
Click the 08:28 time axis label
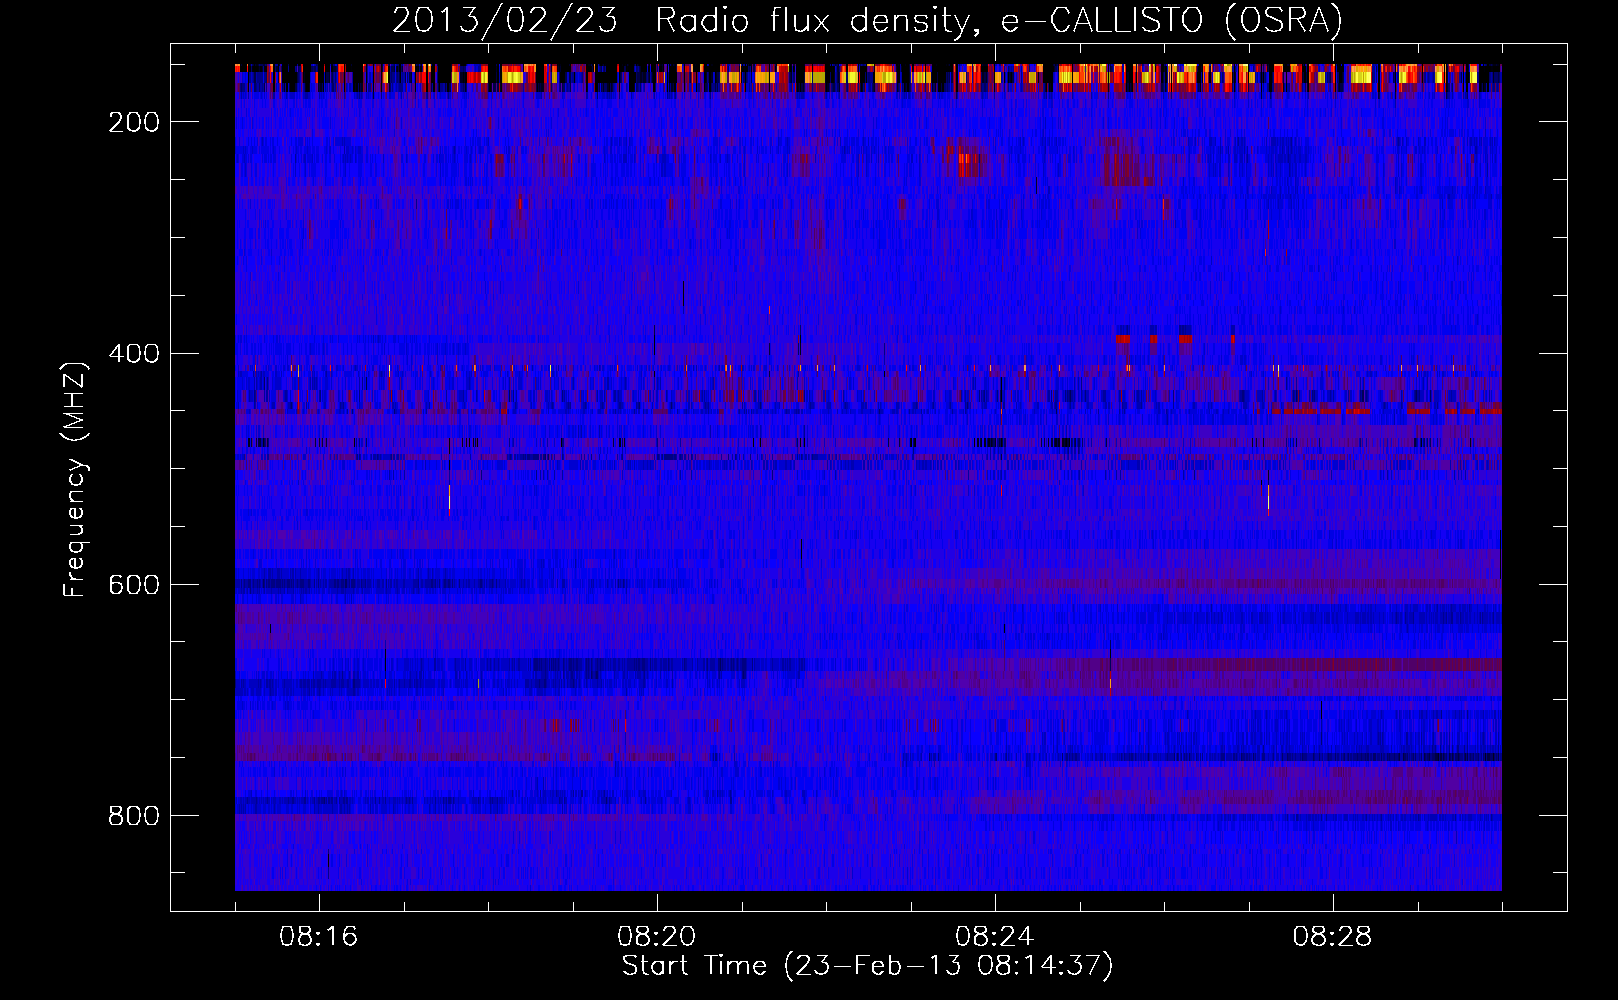point(1333,937)
